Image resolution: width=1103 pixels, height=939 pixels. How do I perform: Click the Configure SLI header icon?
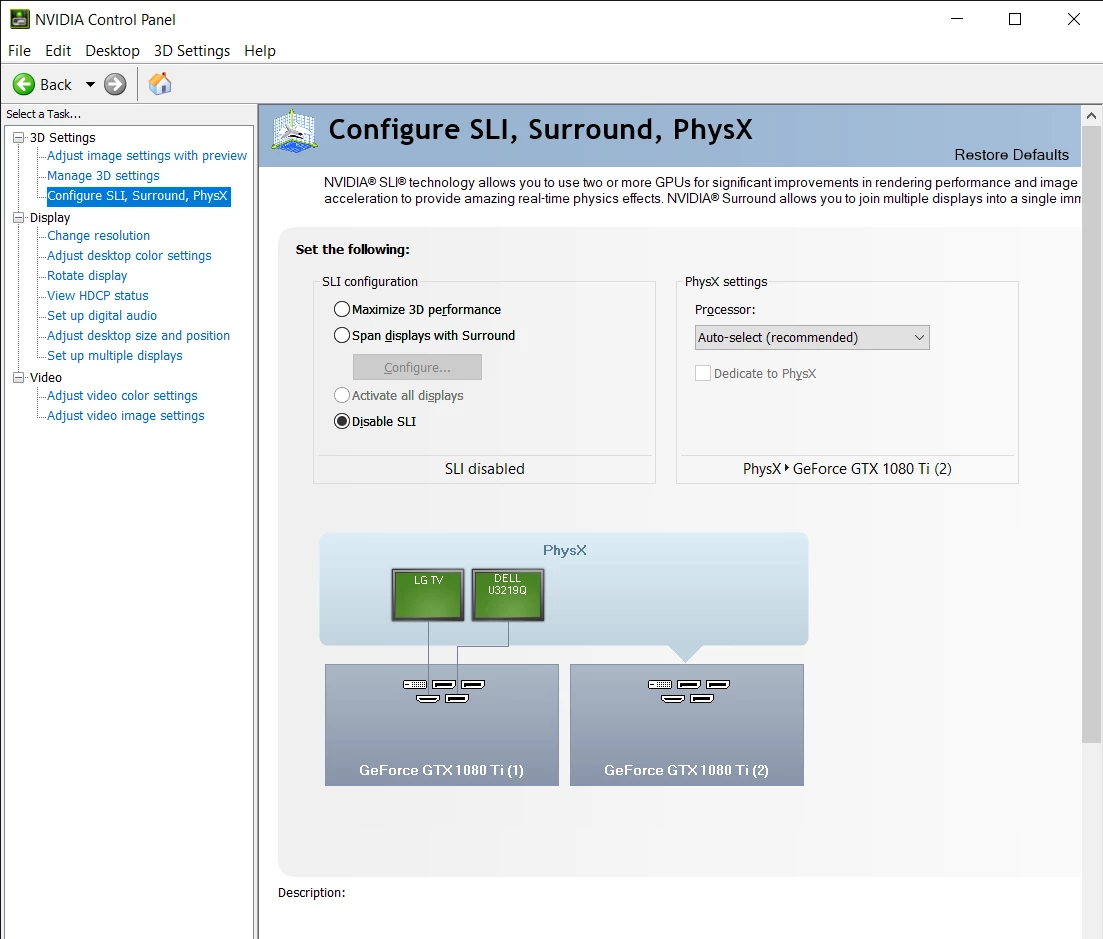pyautogui.click(x=294, y=131)
